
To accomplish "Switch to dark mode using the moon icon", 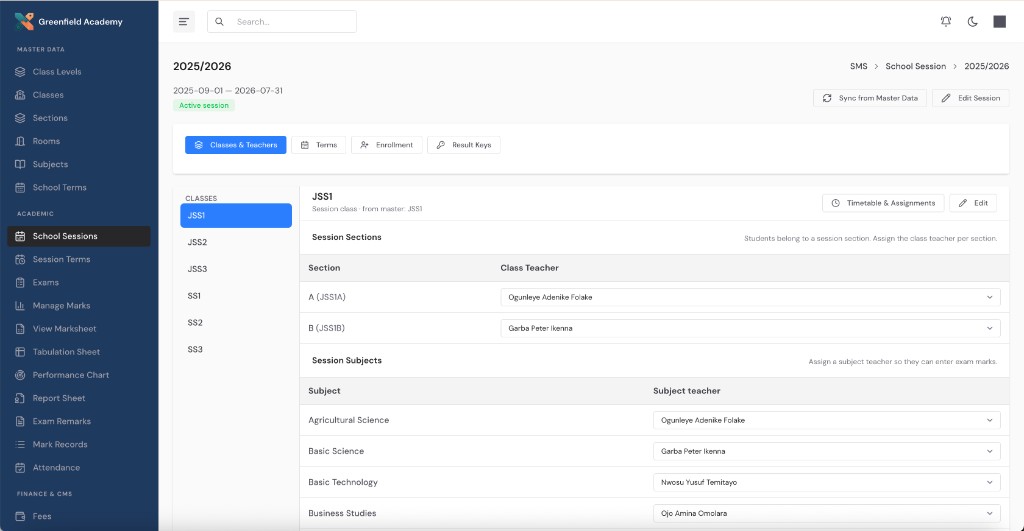I will click(x=972, y=22).
